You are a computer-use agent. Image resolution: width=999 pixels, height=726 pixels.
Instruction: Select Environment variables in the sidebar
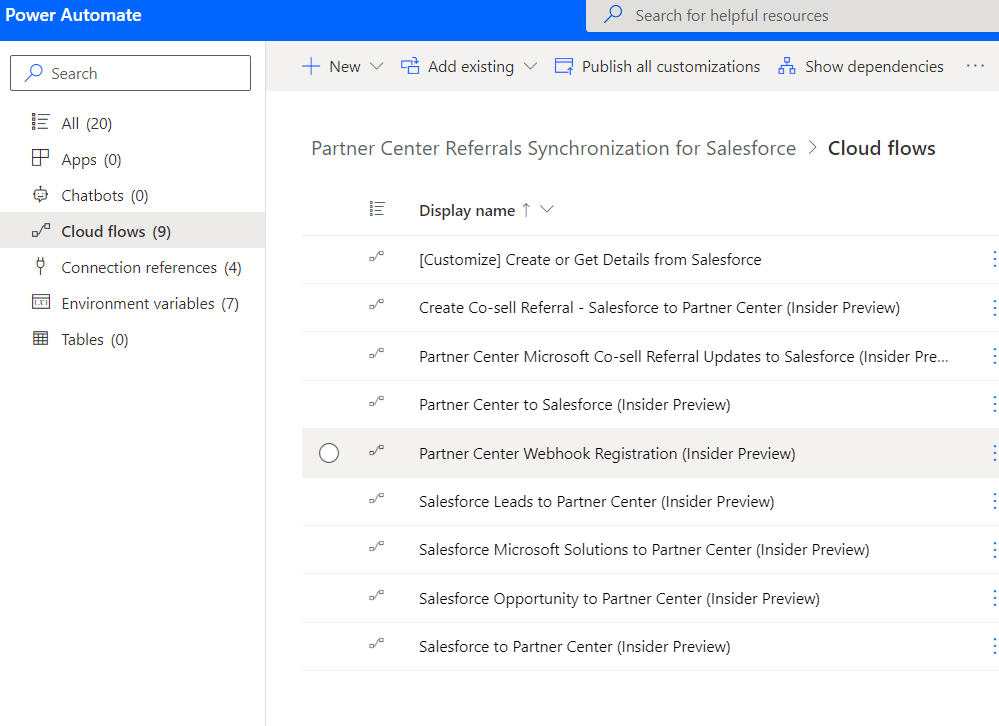(138, 304)
